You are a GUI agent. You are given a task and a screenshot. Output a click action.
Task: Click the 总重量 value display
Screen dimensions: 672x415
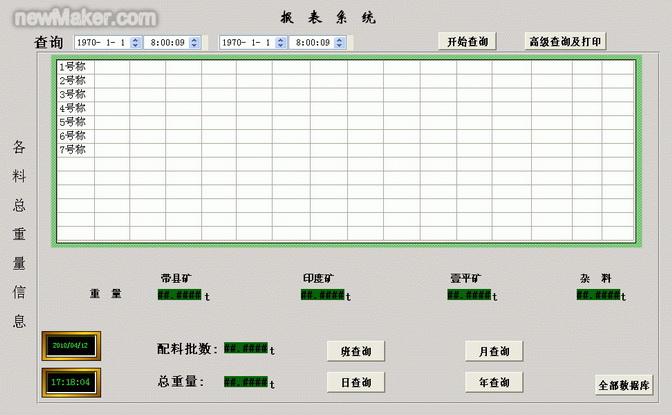coord(246,382)
